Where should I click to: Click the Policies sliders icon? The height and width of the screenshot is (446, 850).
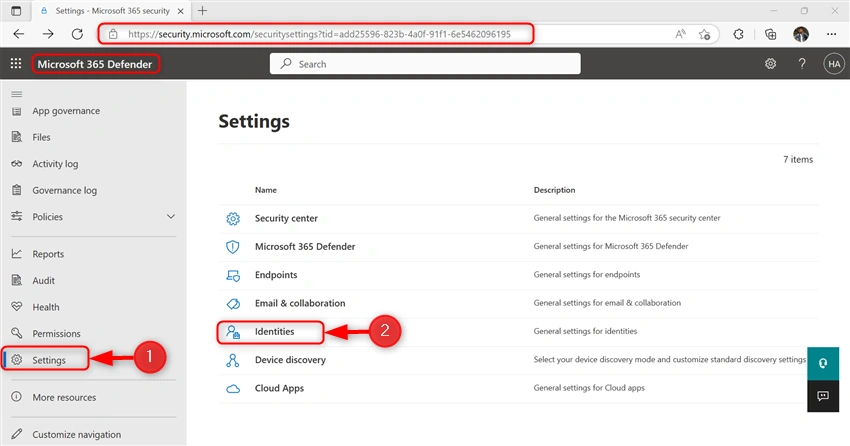(17, 216)
